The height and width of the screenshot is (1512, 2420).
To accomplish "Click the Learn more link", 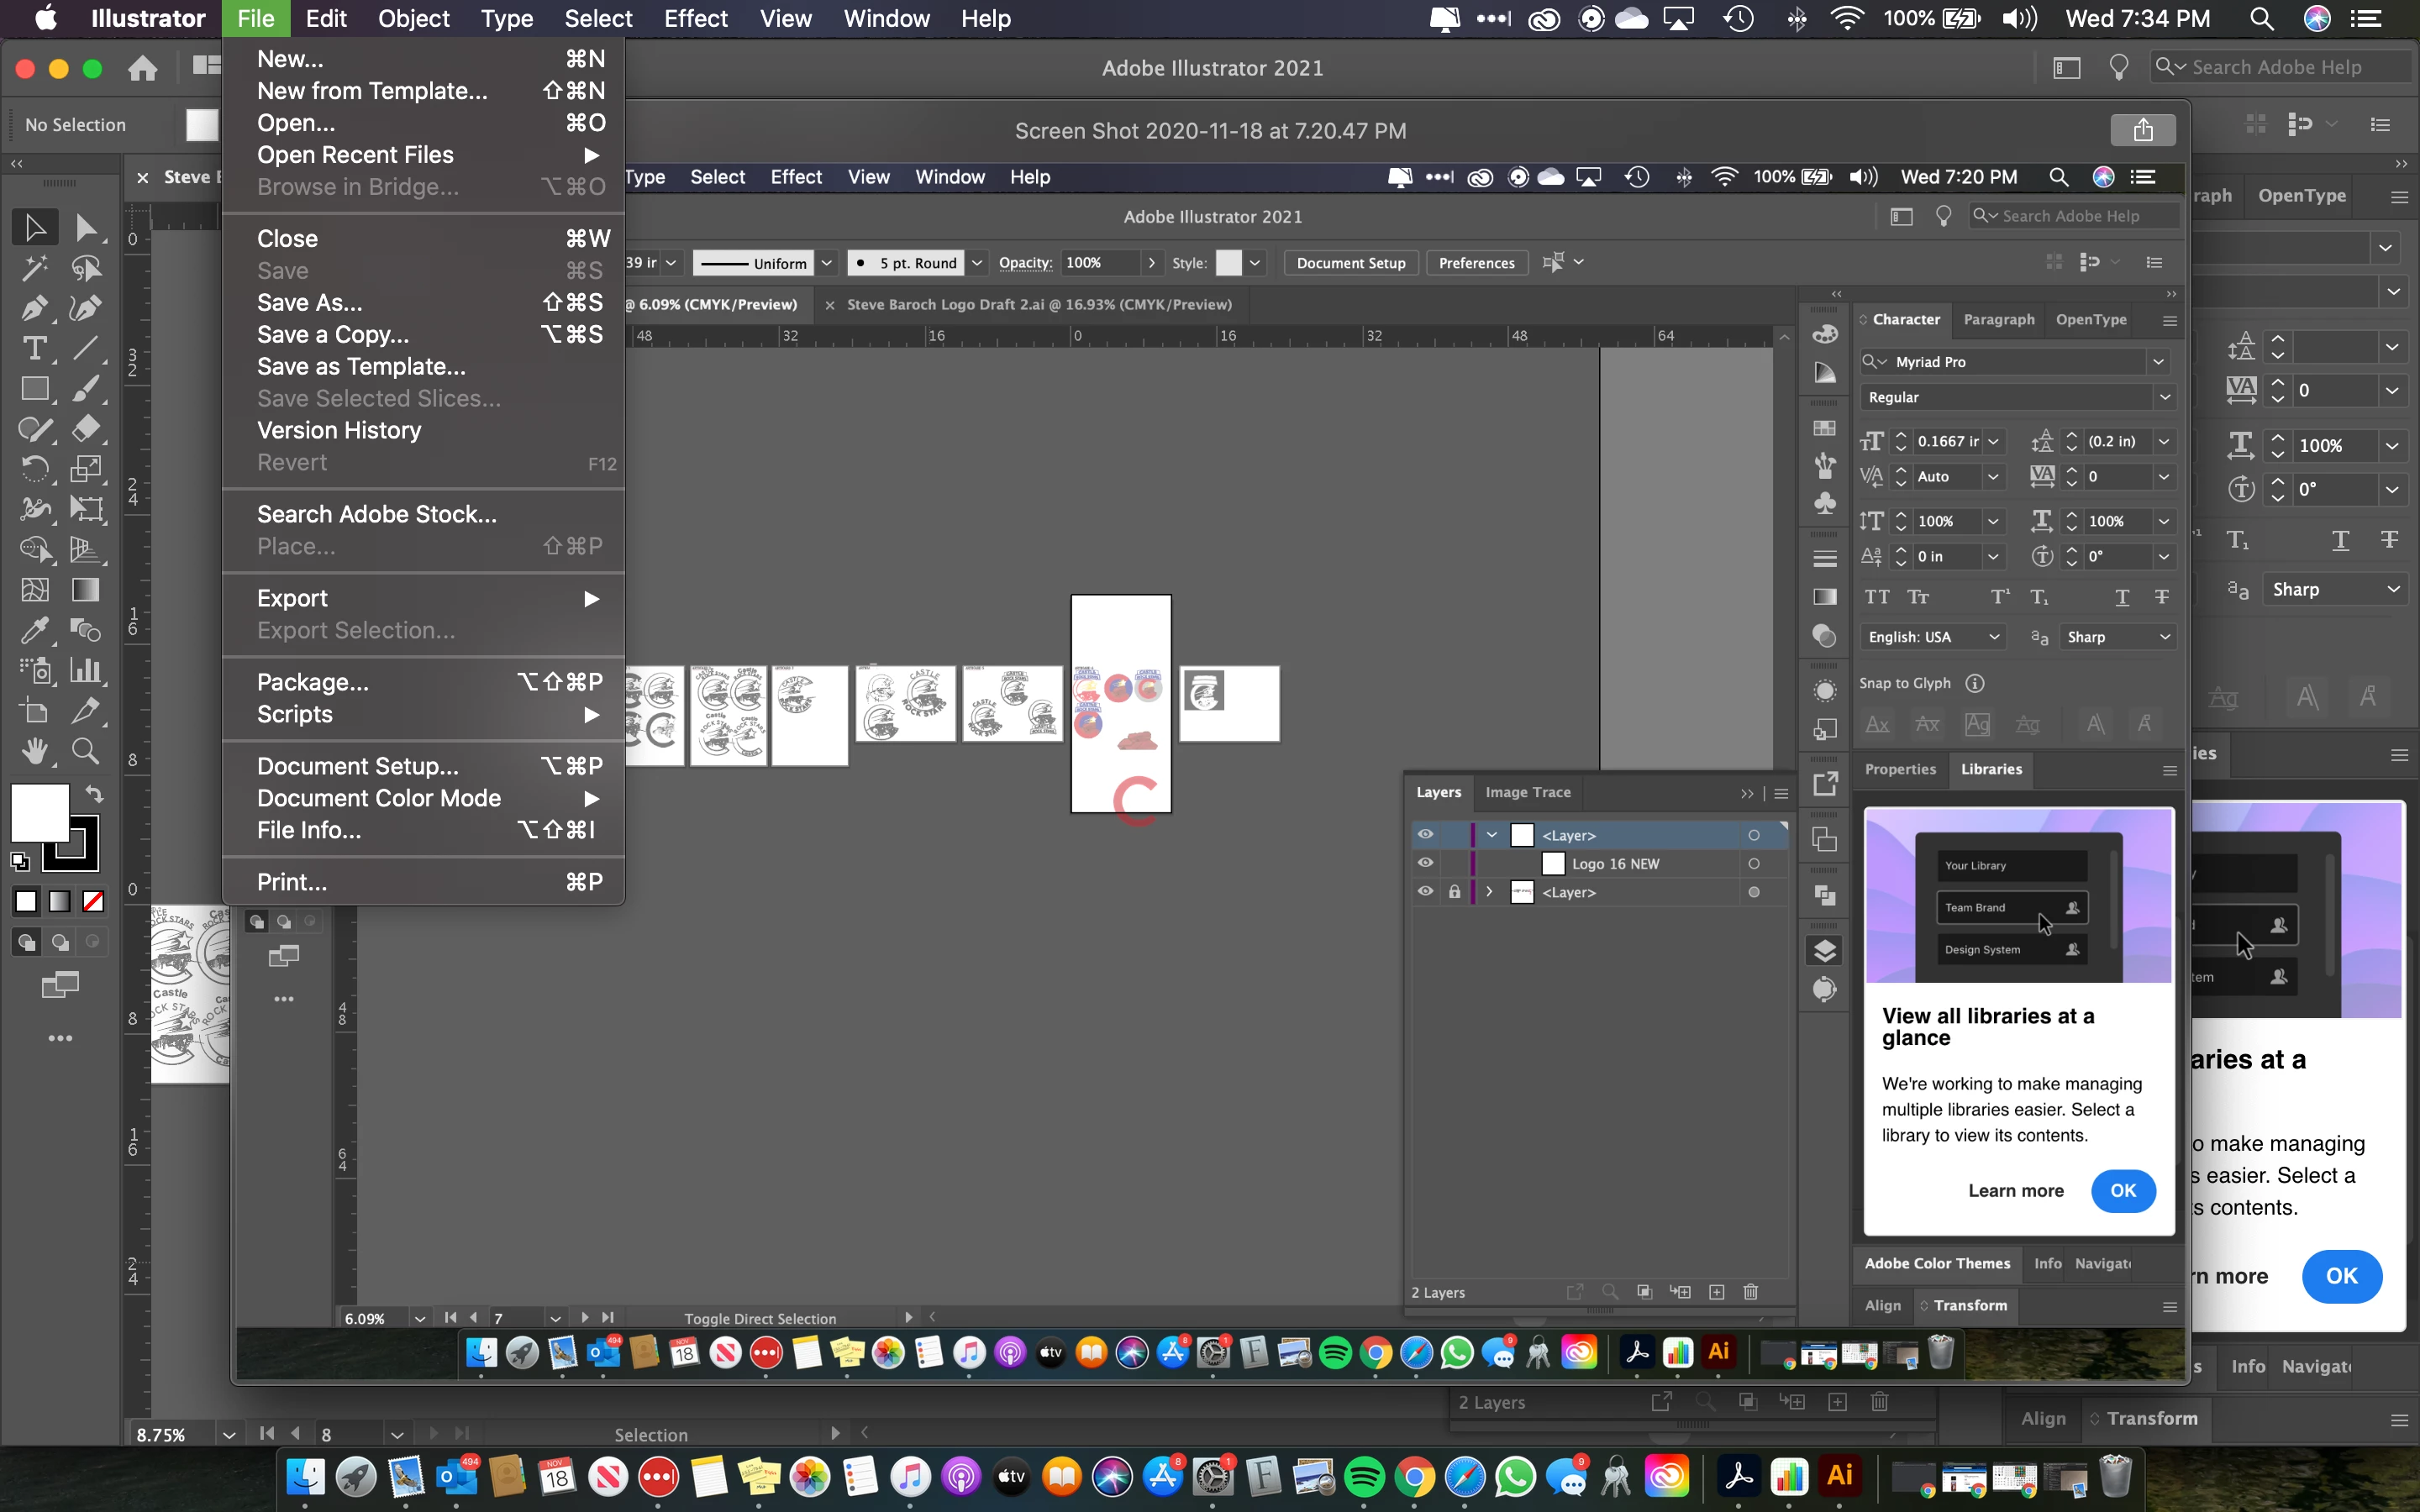I will pos(2015,1191).
